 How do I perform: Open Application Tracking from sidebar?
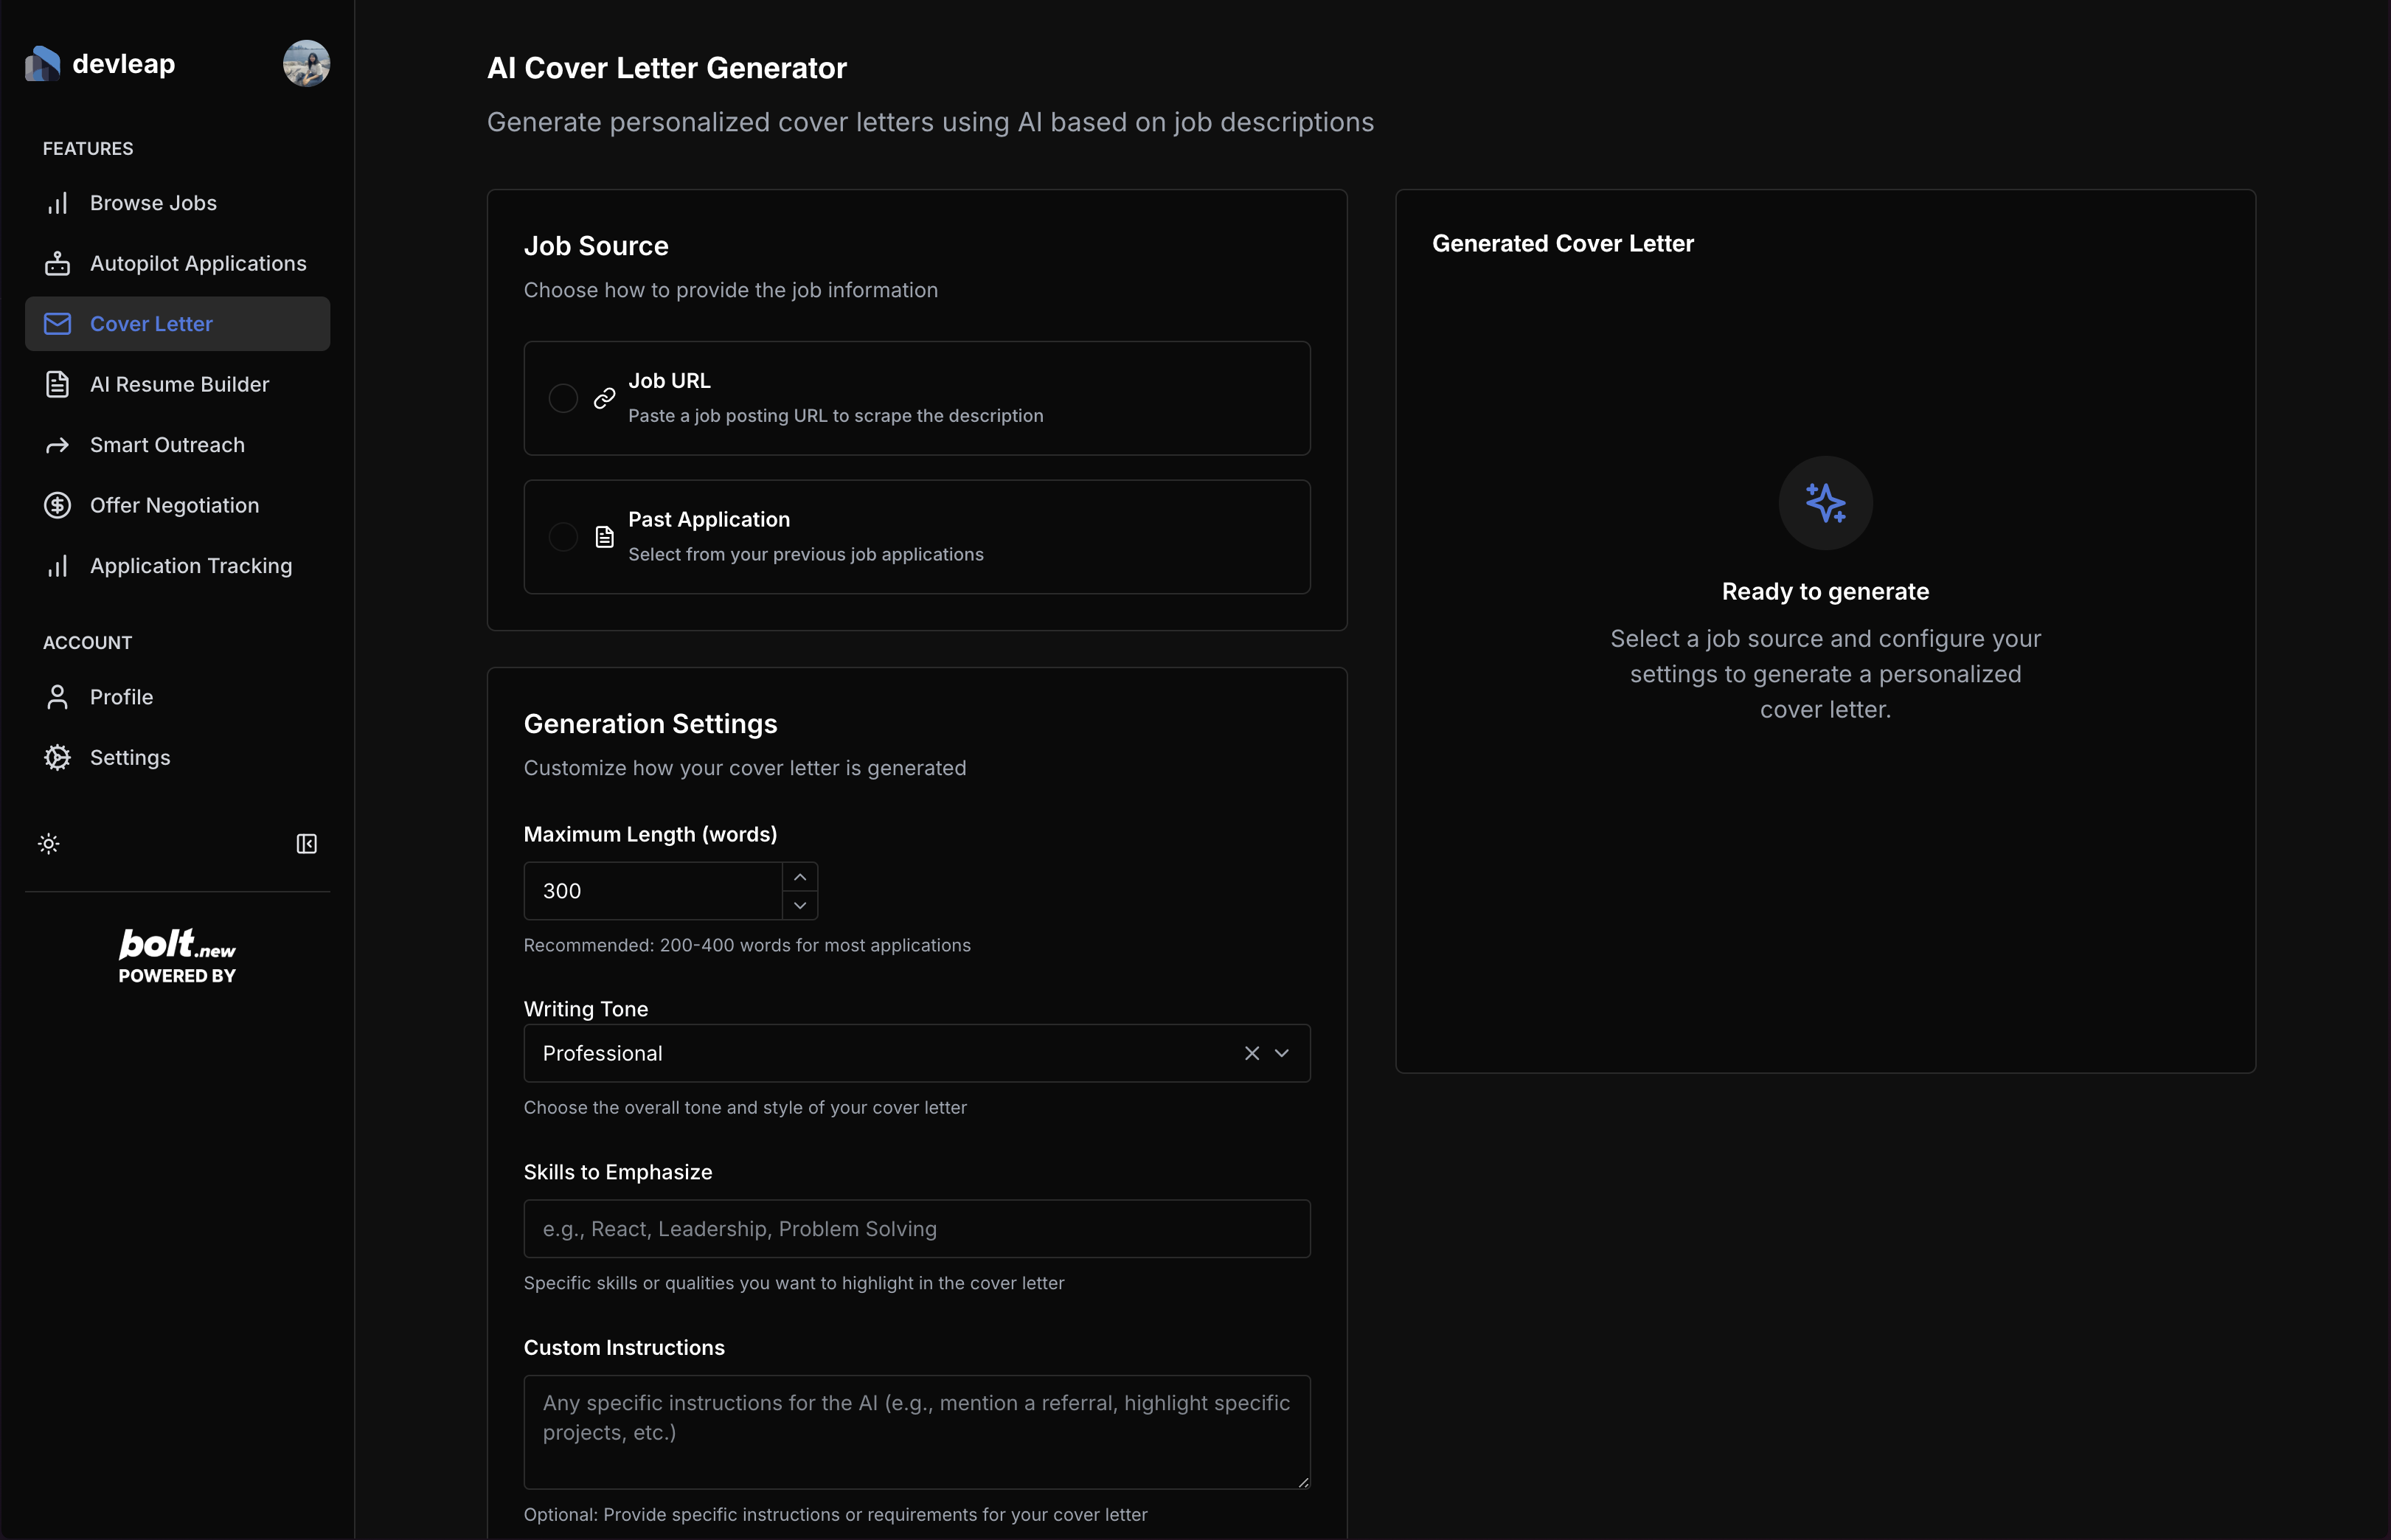click(191, 566)
